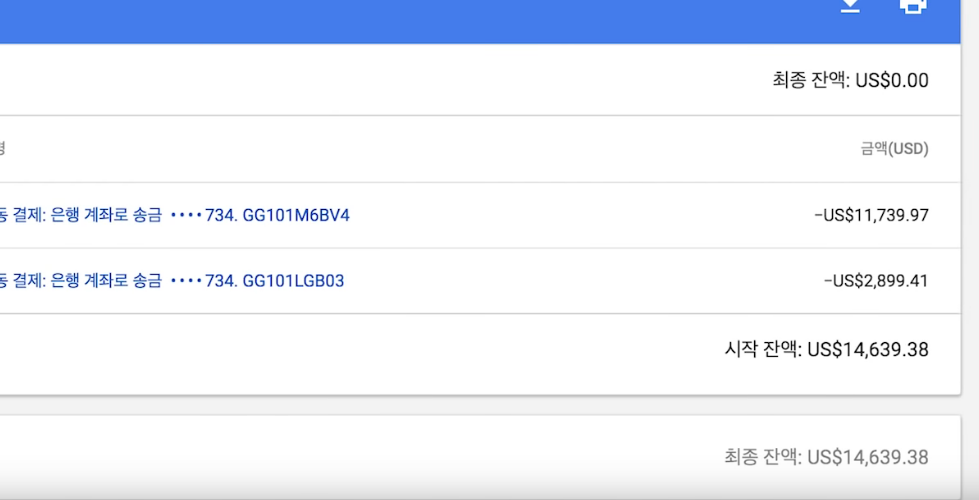Click '은행 계좌로 송금' text in second transaction

(x=106, y=281)
